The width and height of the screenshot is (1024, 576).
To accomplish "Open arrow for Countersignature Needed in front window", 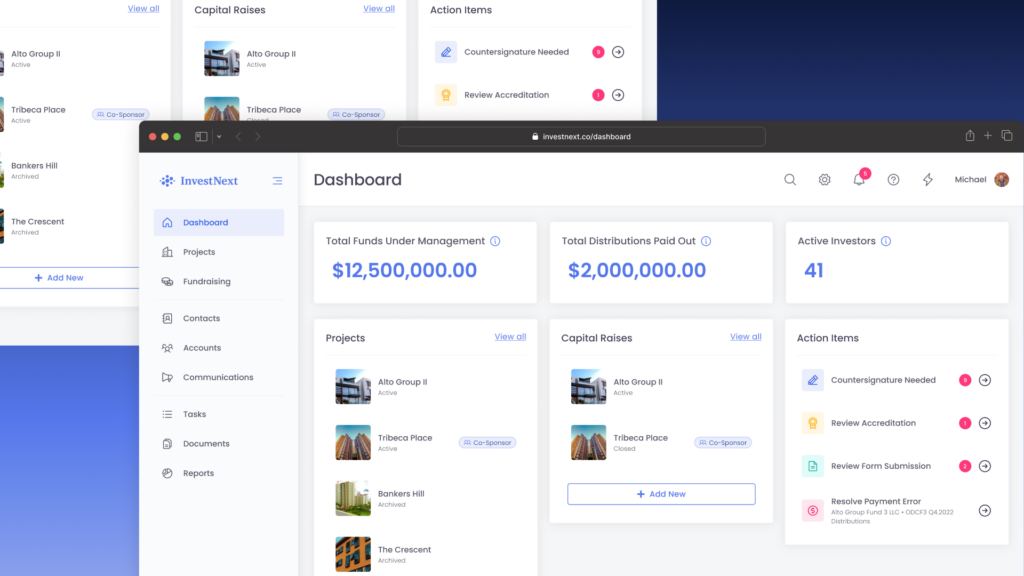I will [985, 380].
